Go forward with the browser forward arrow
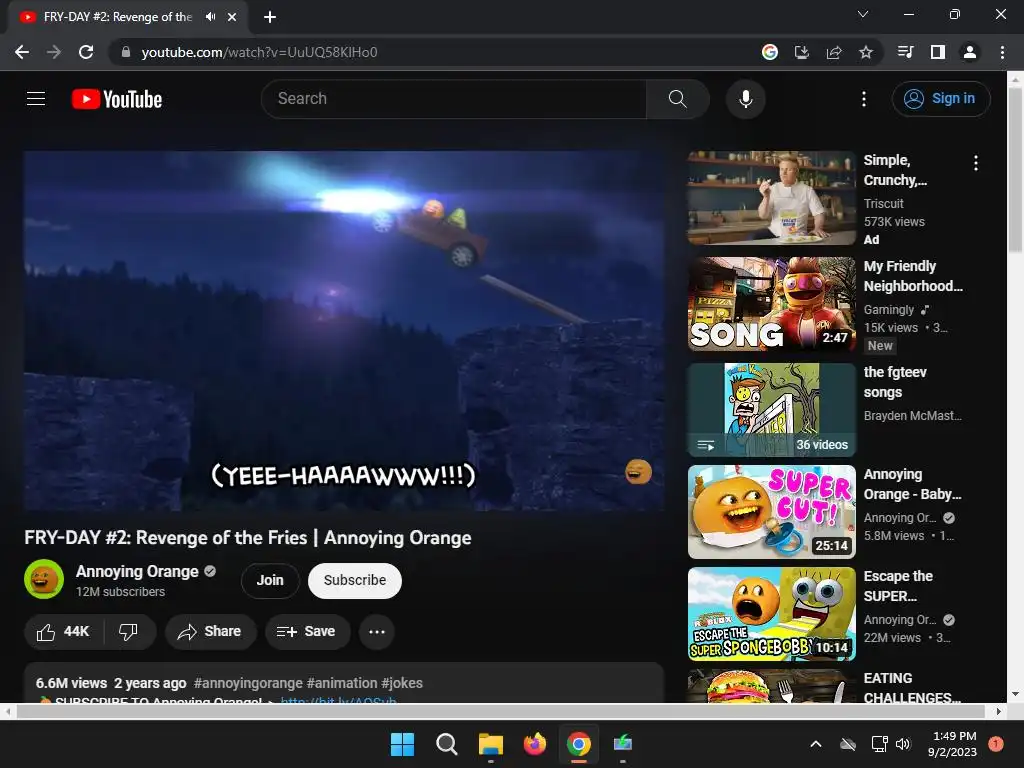 (54, 52)
